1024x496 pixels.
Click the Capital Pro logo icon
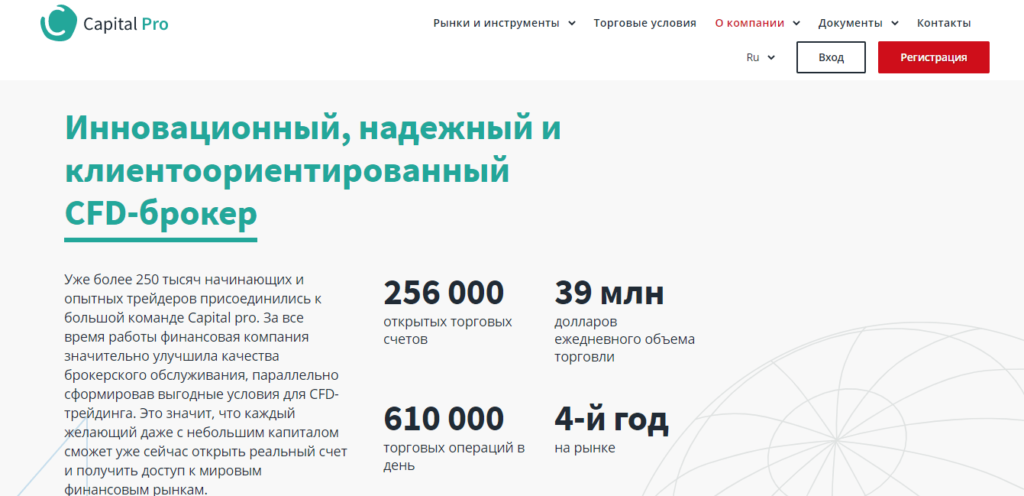click(57, 22)
